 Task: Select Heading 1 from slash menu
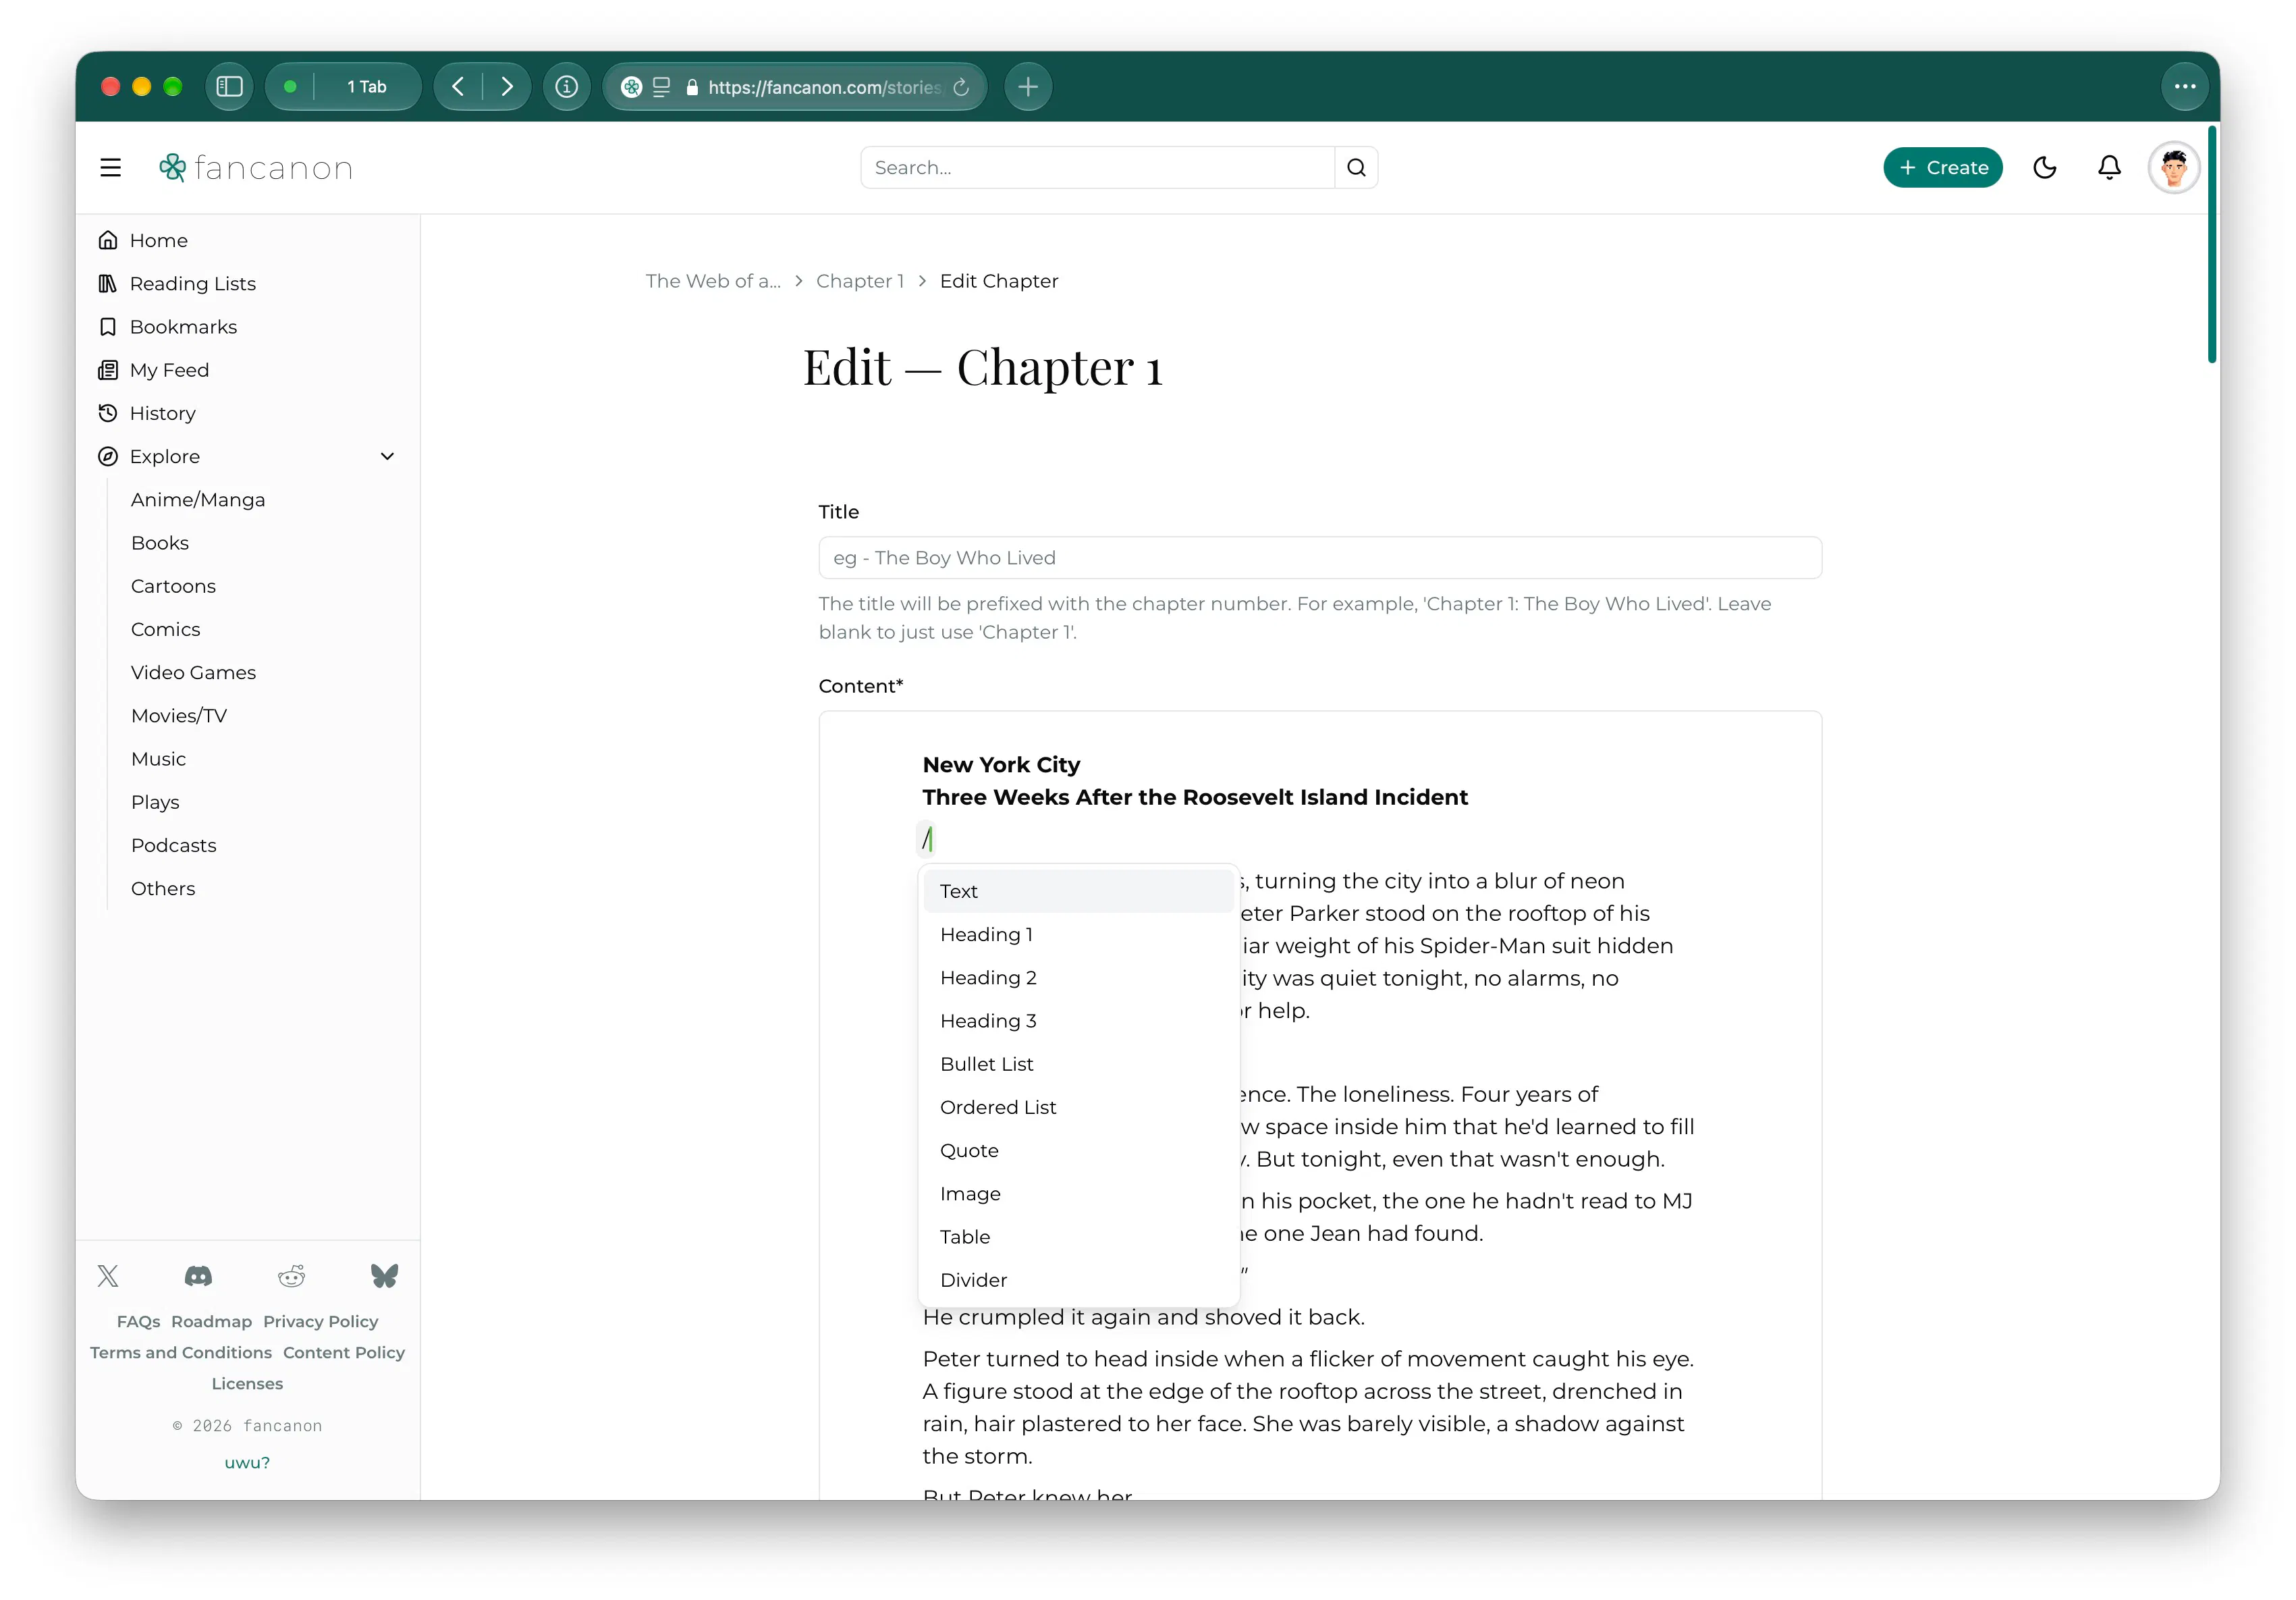click(x=1078, y=934)
